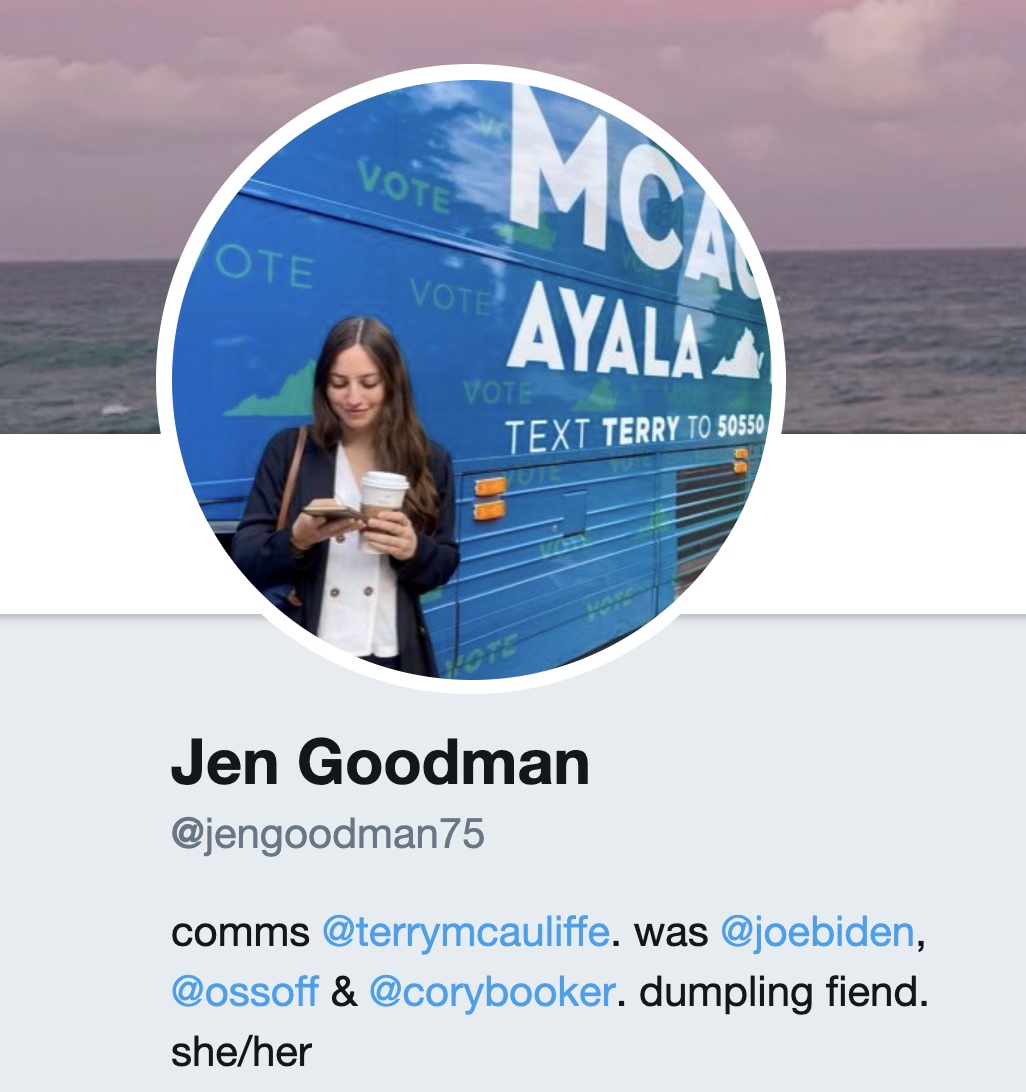Open Jen Goodman's circular profile photo
The image size is (1026, 1092).
472,380
